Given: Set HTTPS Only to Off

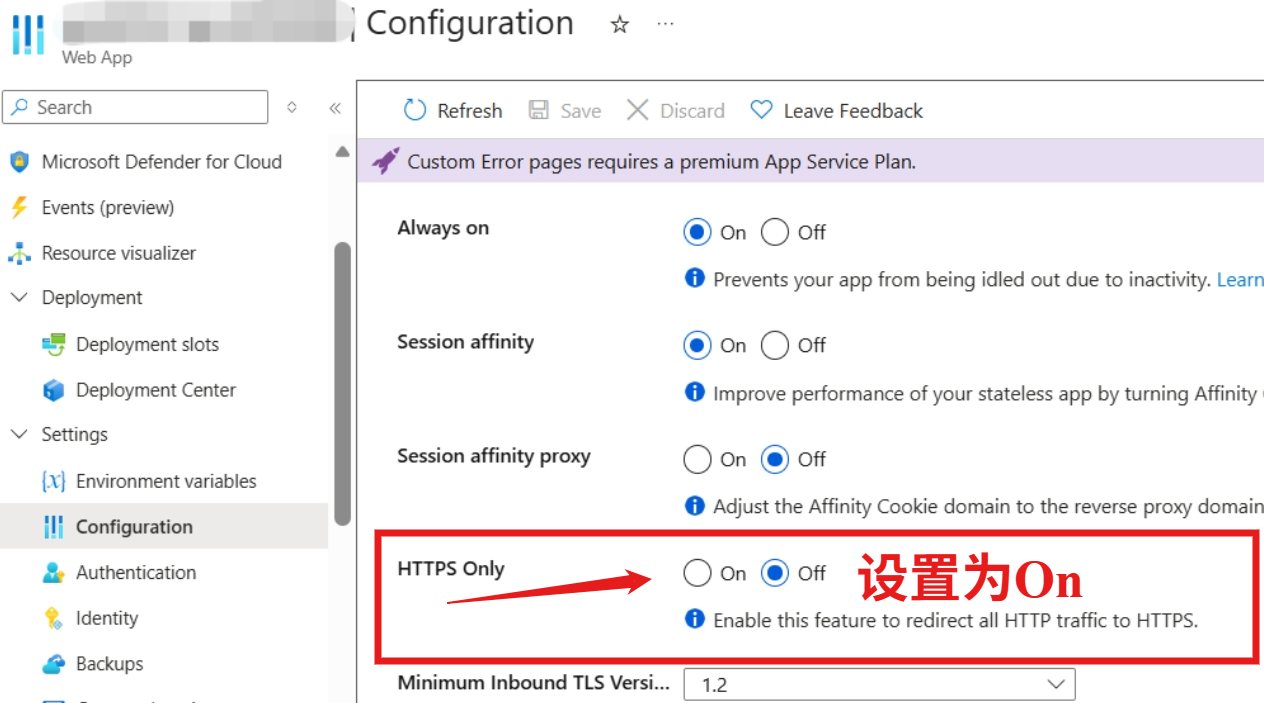Looking at the screenshot, I should [775, 573].
